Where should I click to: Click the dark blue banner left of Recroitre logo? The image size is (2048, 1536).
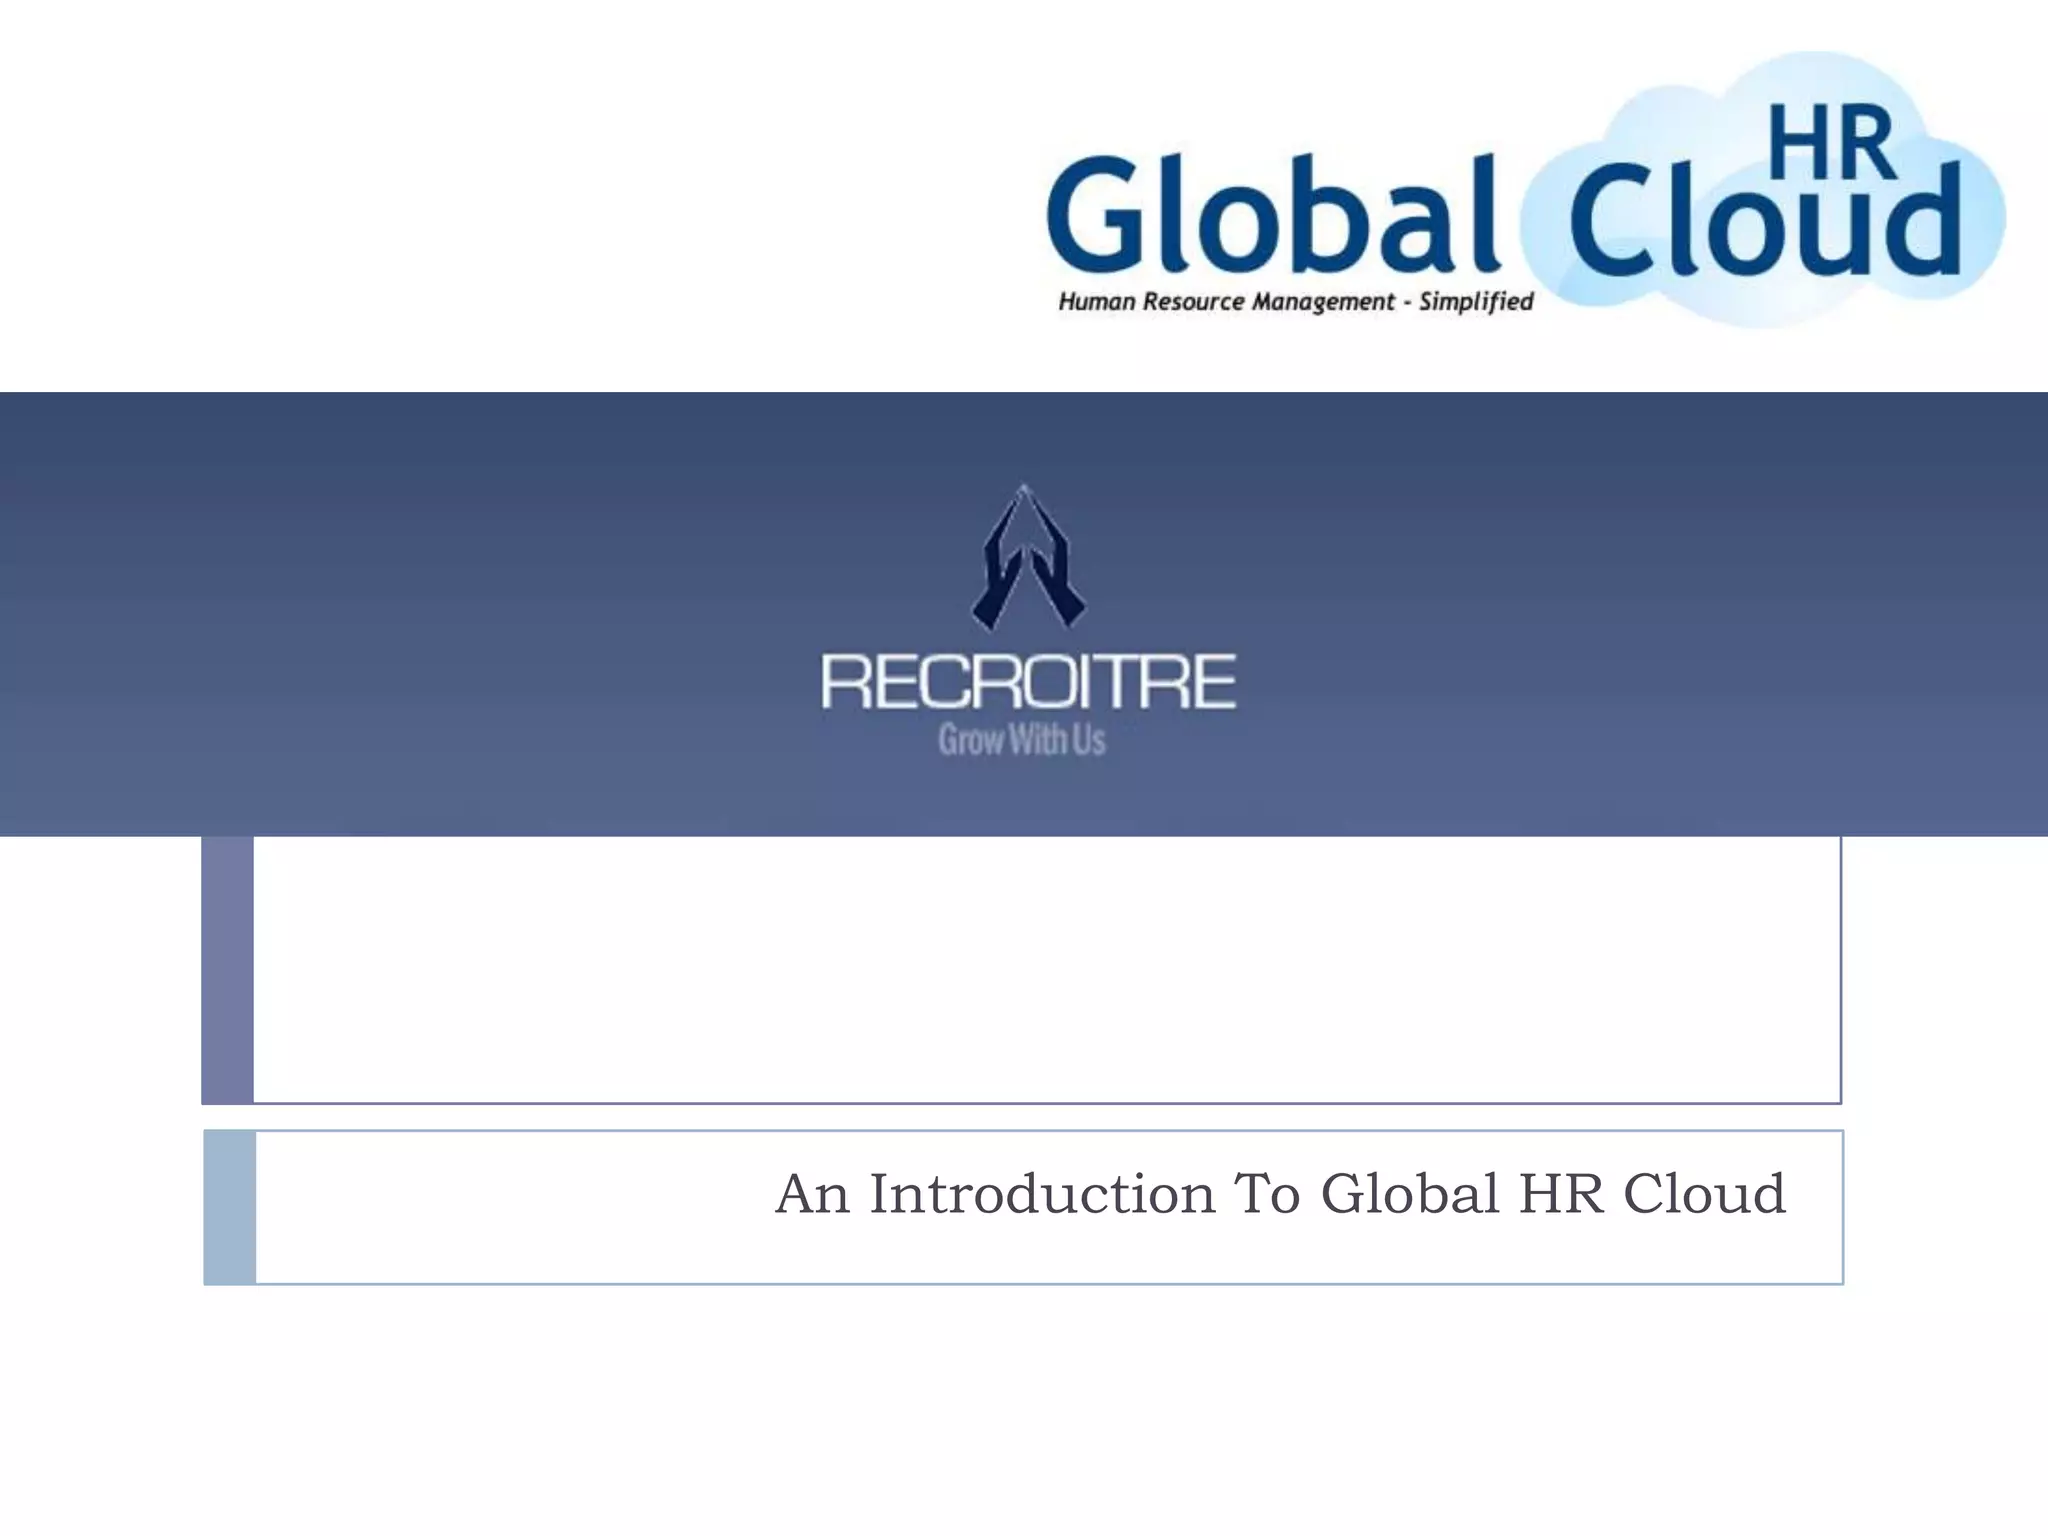pos(400,612)
